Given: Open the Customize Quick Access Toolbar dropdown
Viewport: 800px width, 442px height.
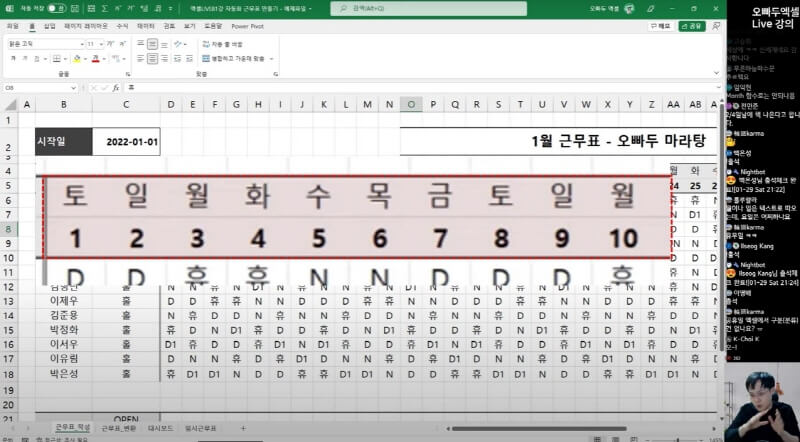Looking at the screenshot, I should click(x=171, y=9).
